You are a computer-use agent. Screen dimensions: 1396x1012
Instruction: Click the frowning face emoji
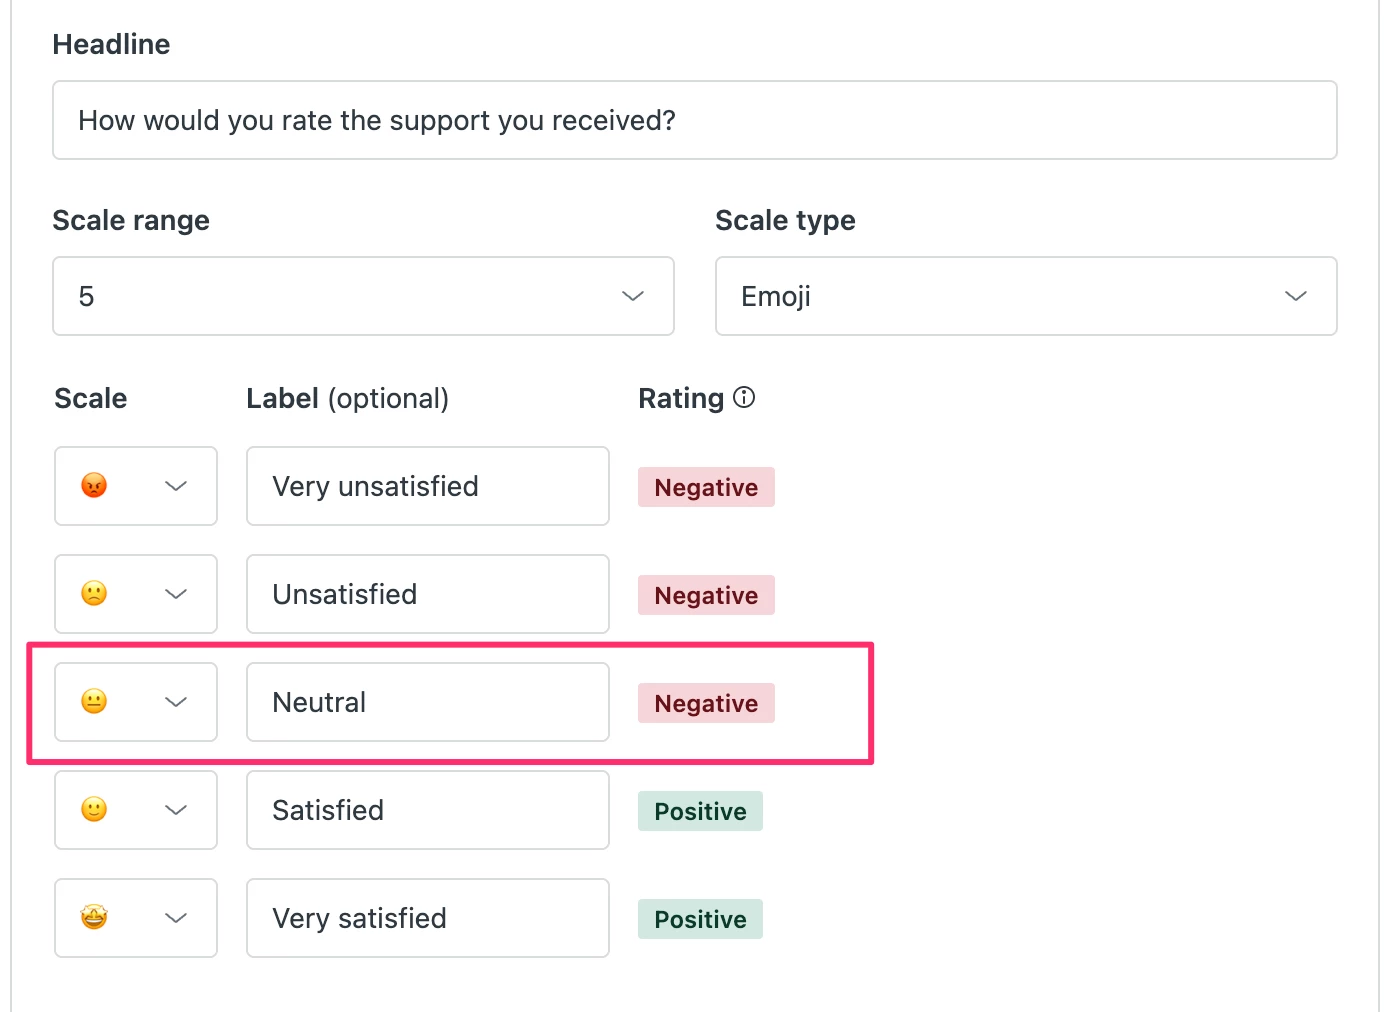click(94, 594)
